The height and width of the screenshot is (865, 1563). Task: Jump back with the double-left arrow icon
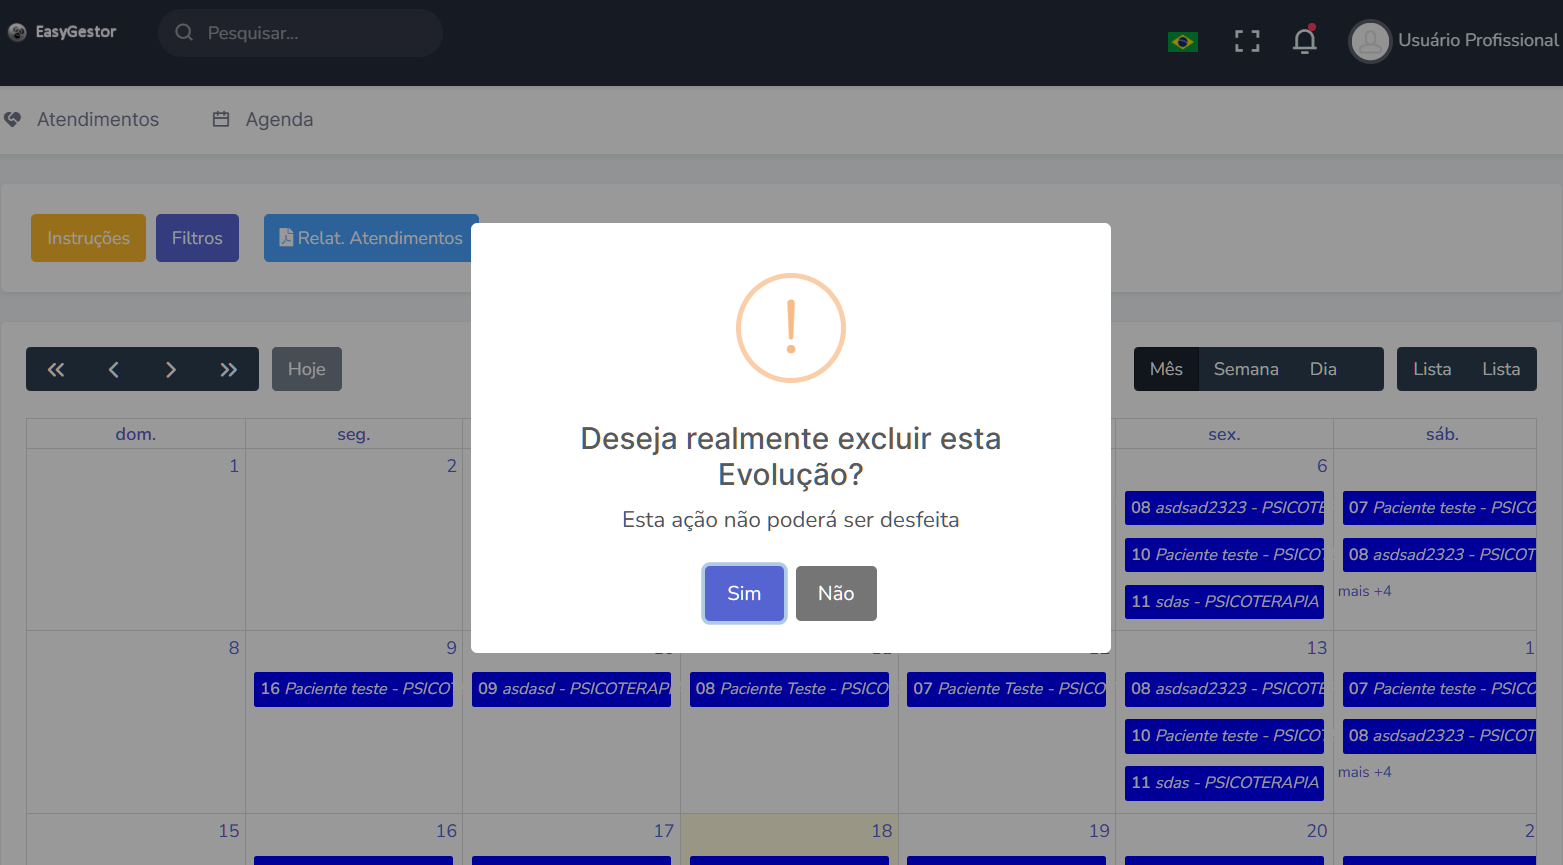pyautogui.click(x=56, y=369)
